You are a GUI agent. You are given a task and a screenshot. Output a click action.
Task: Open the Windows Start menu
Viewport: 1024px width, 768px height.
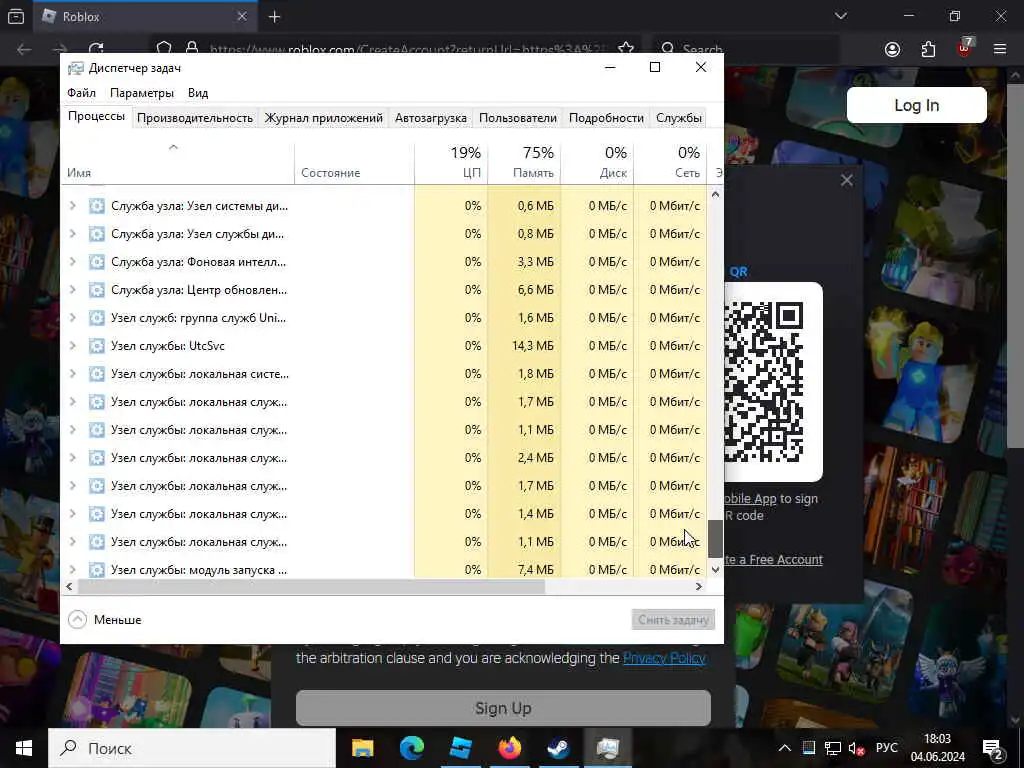[x=24, y=748]
